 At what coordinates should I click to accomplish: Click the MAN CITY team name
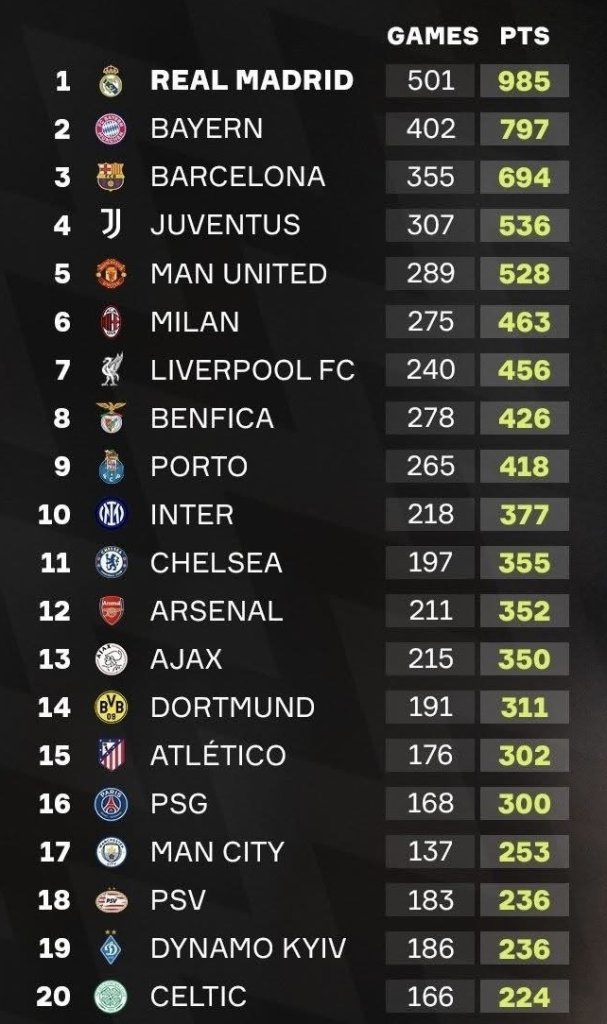[217, 852]
